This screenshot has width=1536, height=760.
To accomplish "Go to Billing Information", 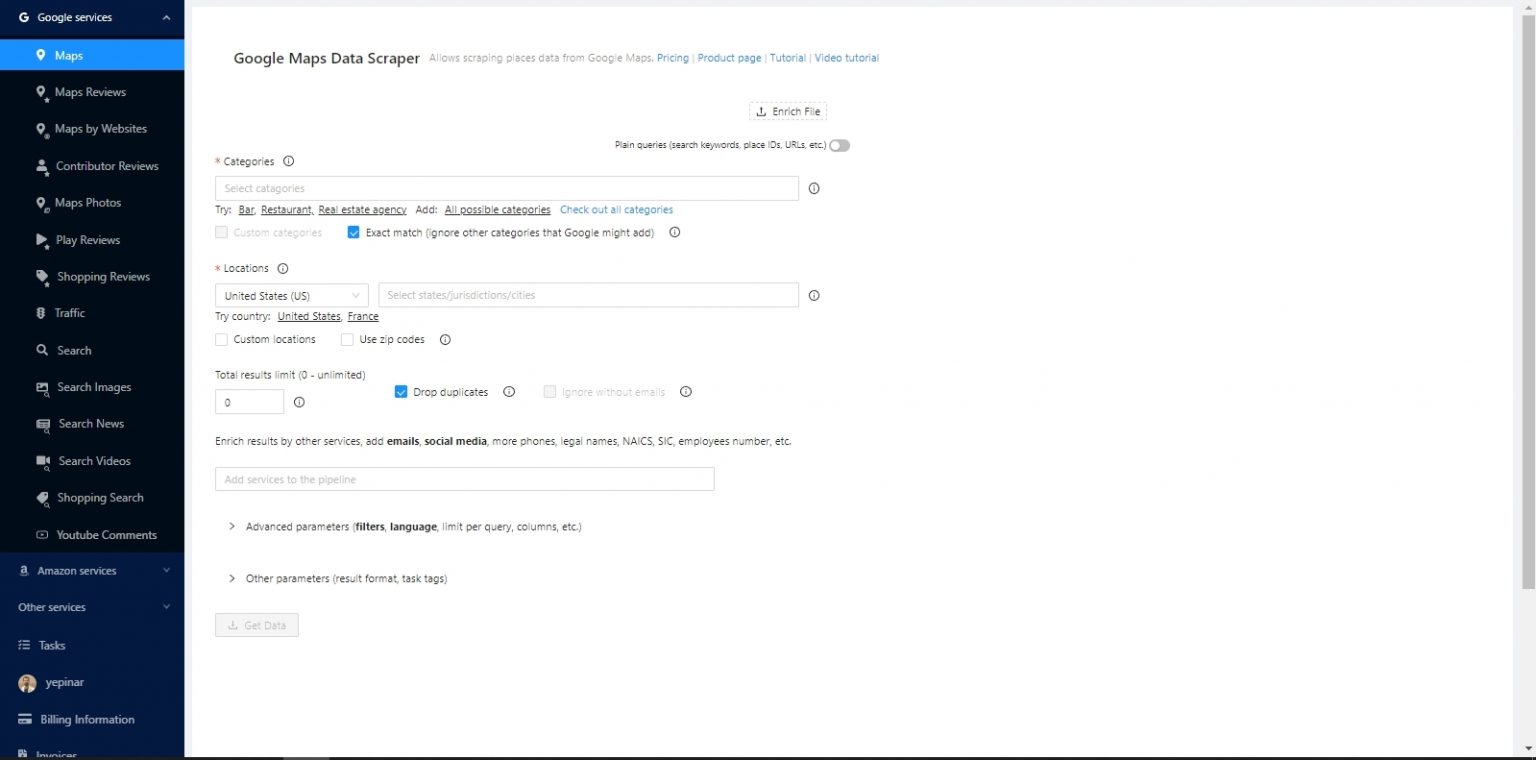I will pyautogui.click(x=86, y=719).
